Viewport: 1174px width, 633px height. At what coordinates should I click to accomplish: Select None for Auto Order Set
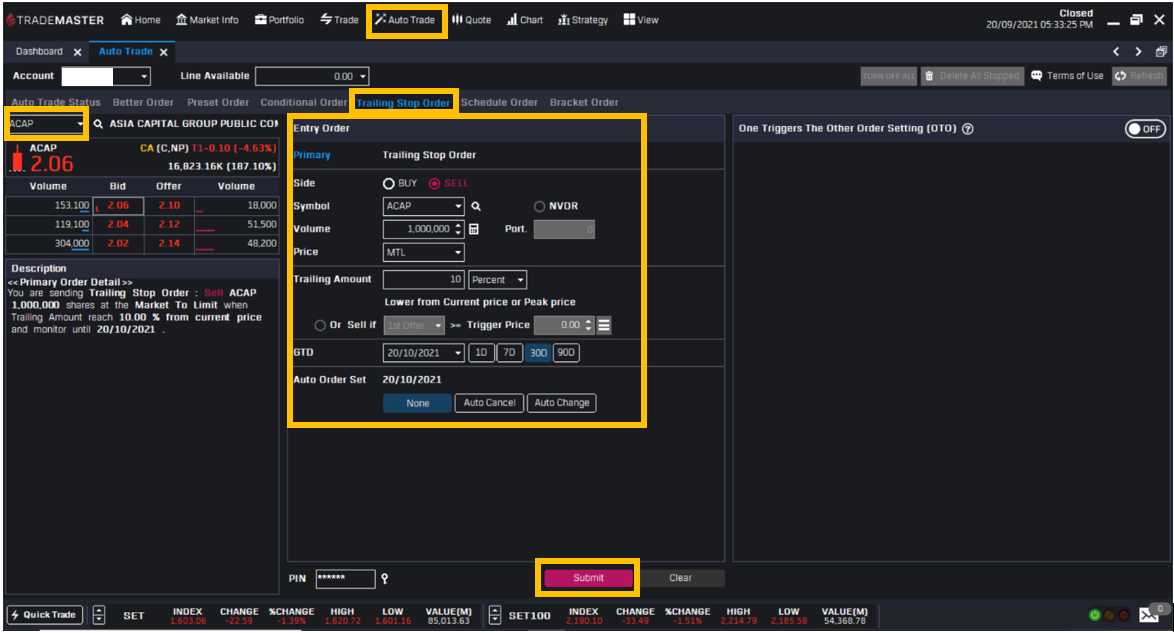(x=418, y=403)
